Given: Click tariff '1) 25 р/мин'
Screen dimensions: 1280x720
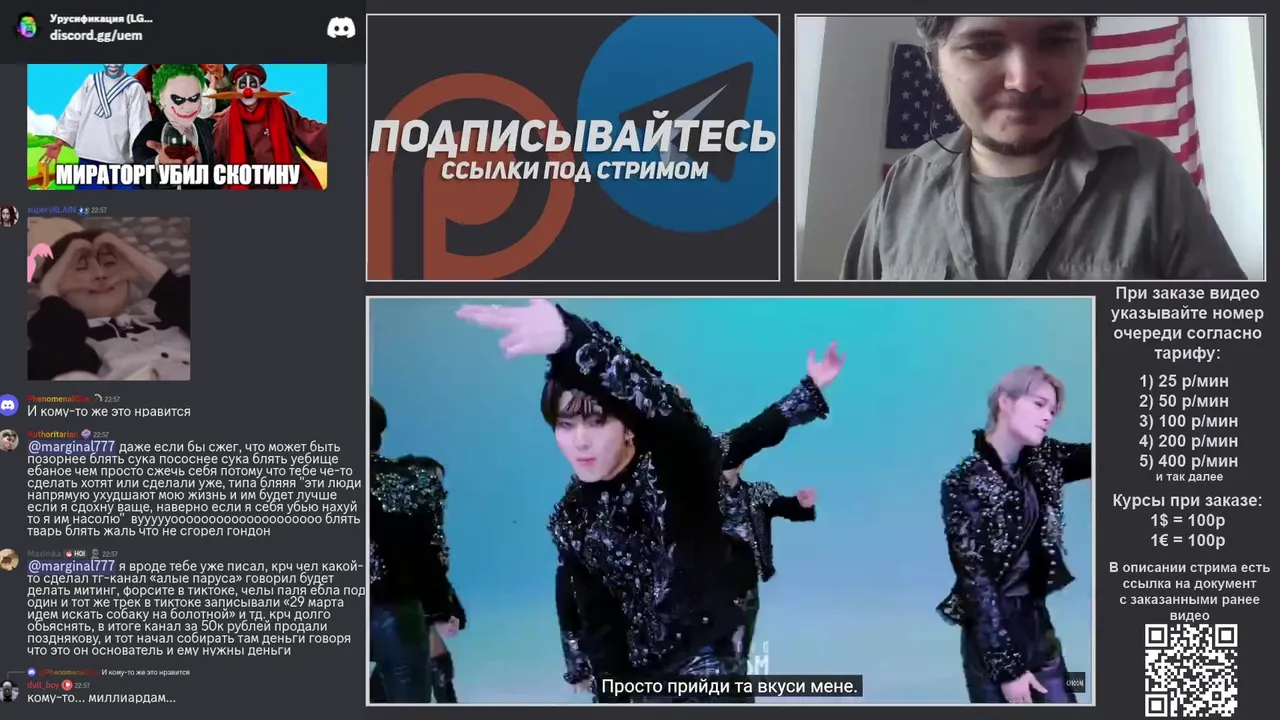Looking at the screenshot, I should (x=1184, y=381).
